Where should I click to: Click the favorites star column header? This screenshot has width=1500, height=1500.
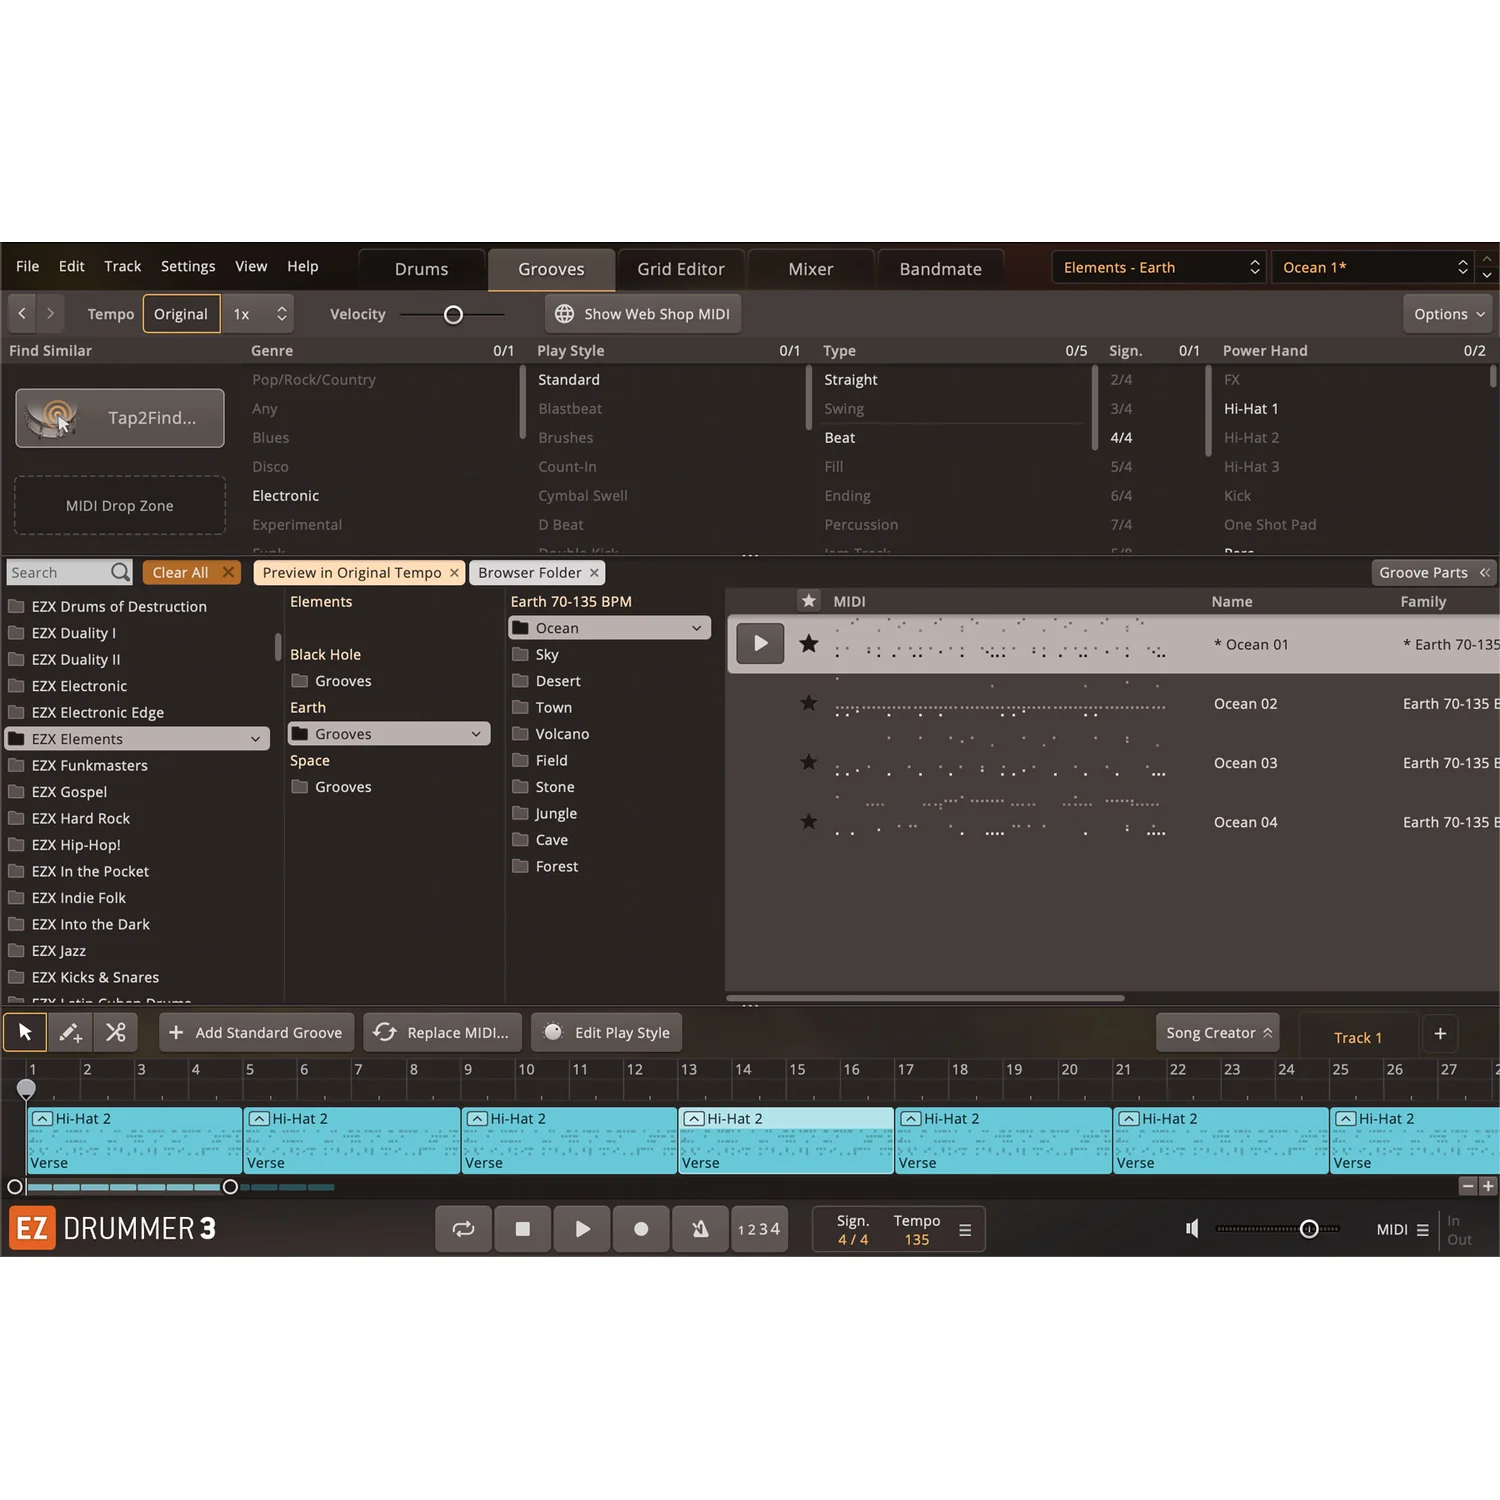(809, 600)
